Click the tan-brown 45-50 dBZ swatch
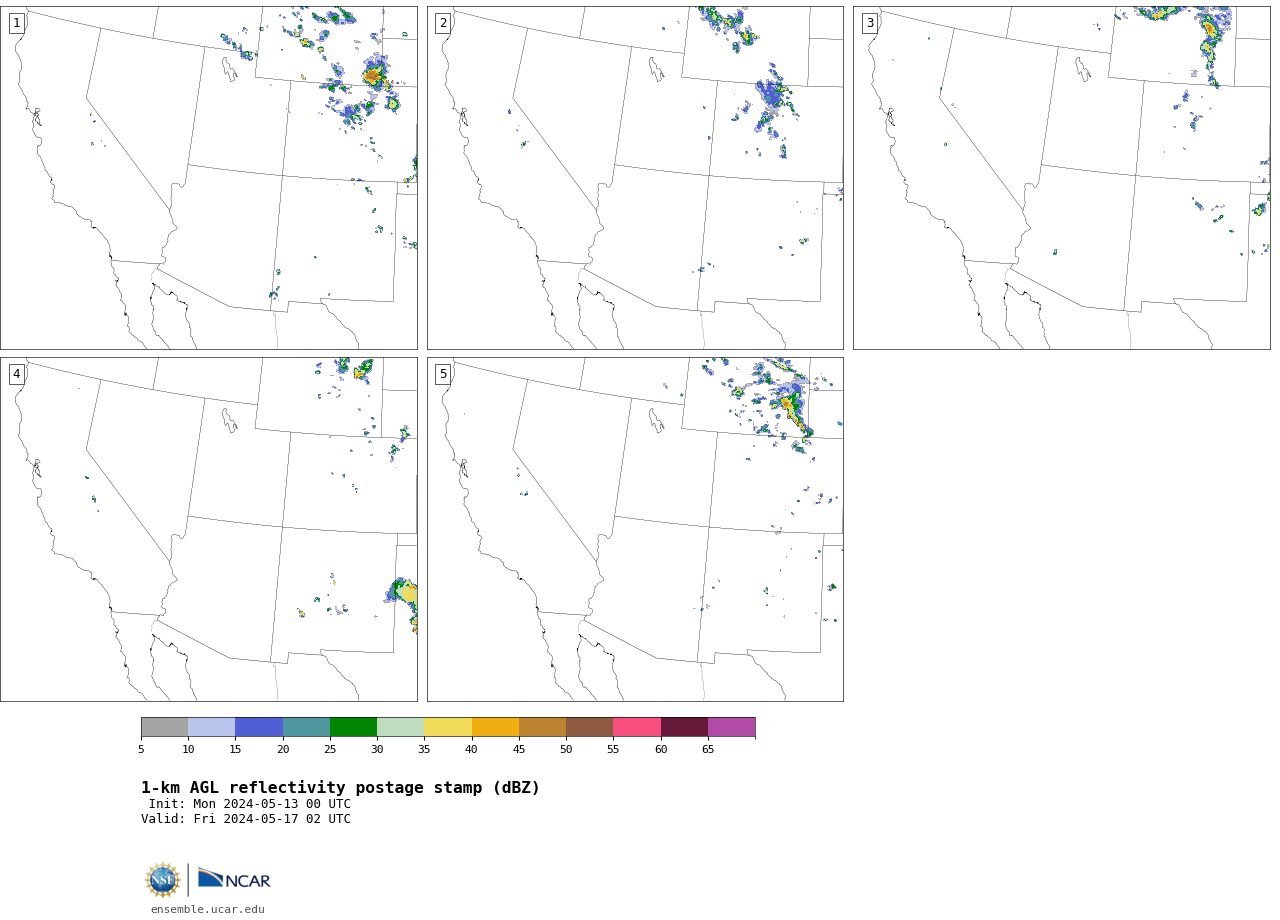Viewport: 1280px width, 920px height. click(542, 727)
